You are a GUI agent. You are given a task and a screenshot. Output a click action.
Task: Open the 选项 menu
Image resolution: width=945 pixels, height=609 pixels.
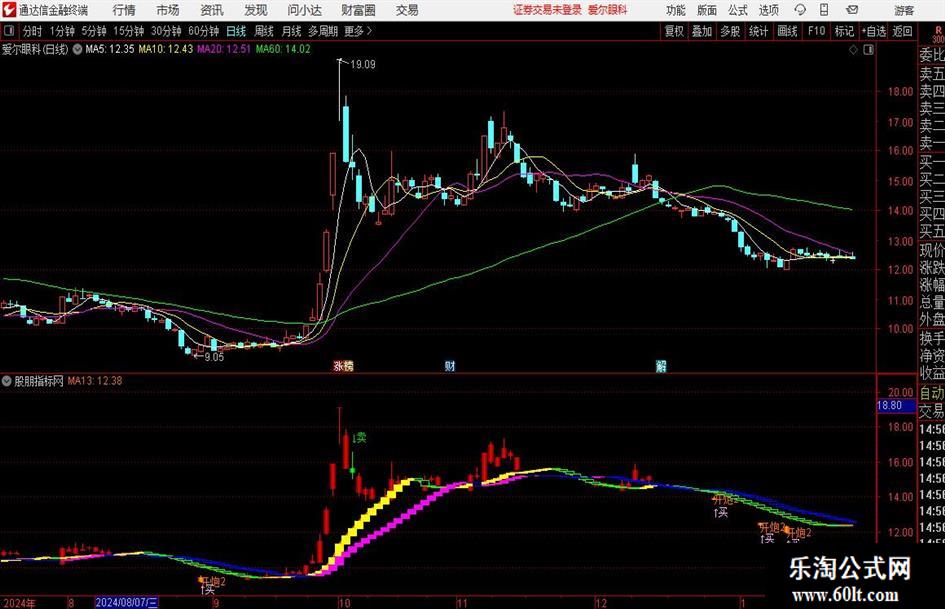click(x=769, y=10)
